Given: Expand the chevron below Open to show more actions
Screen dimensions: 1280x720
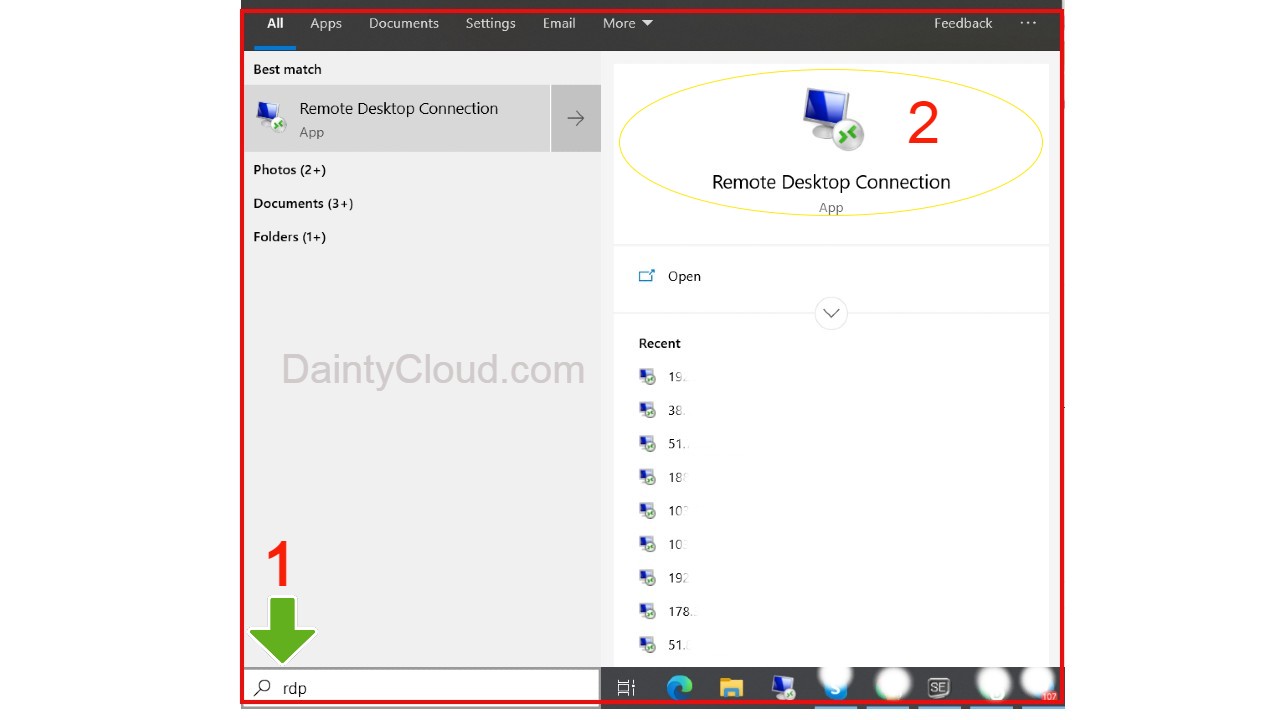Looking at the screenshot, I should pyautogui.click(x=831, y=313).
